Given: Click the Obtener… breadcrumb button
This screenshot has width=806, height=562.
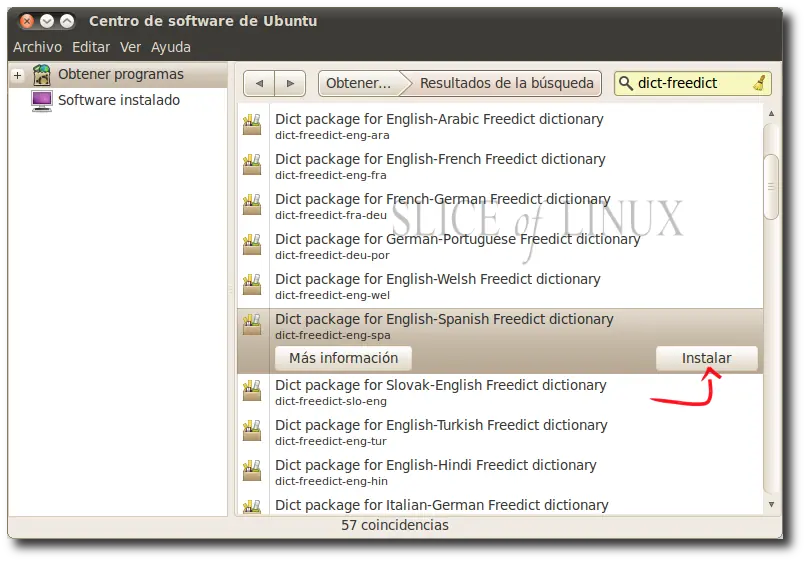Looking at the screenshot, I should point(358,83).
